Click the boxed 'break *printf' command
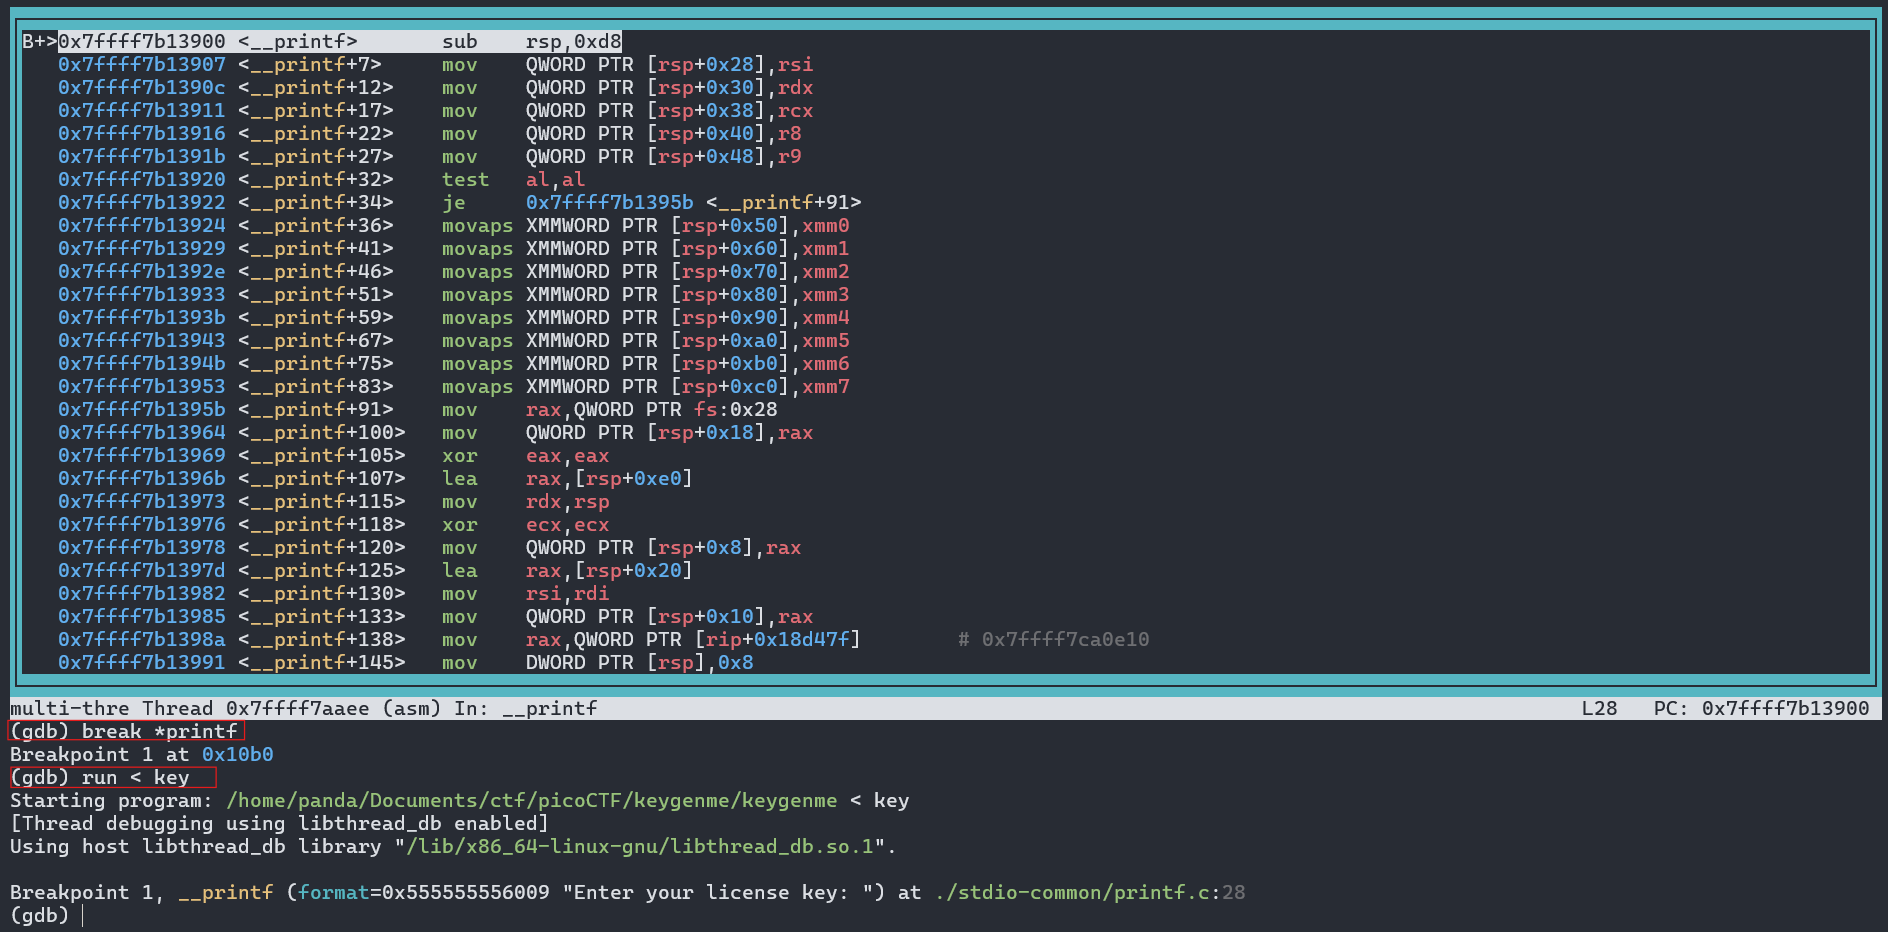 click(x=126, y=731)
